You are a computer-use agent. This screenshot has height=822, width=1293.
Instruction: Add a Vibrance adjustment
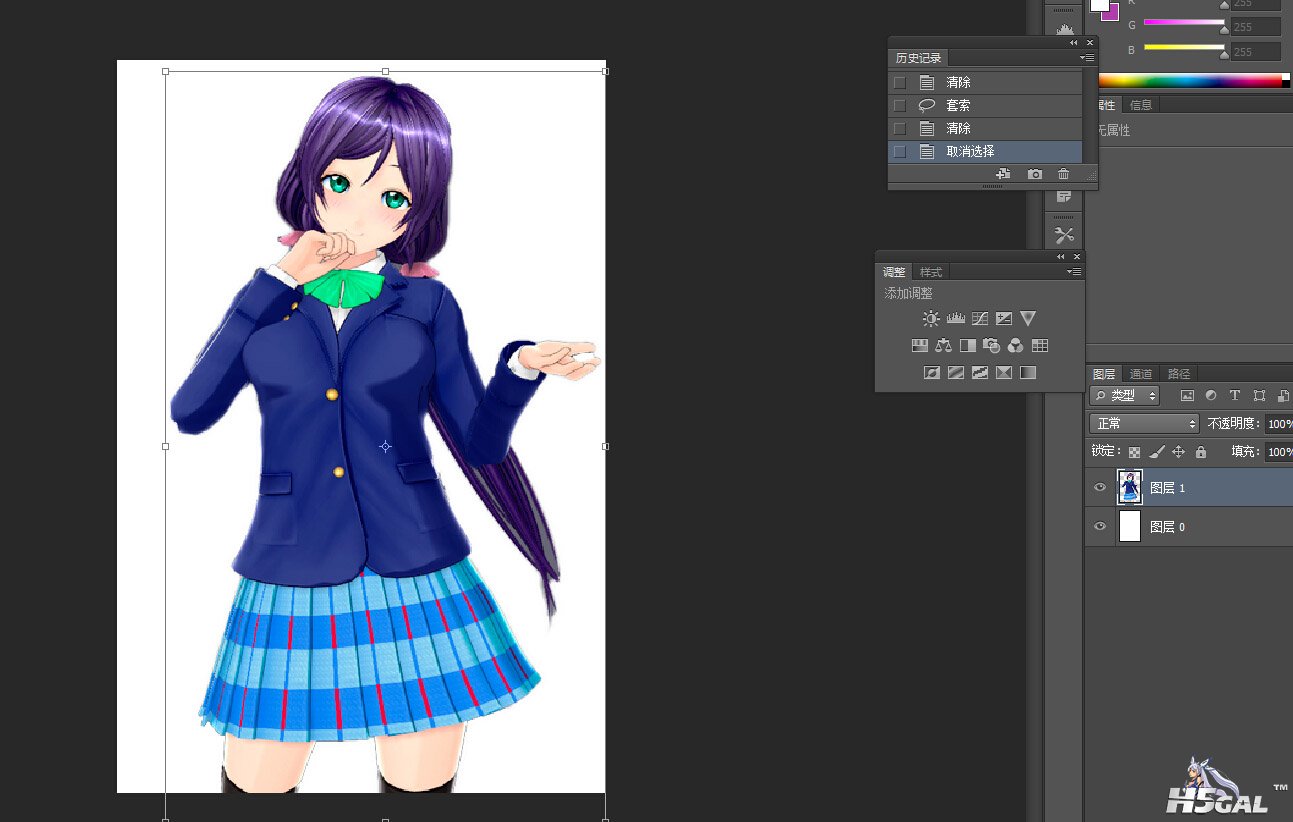click(1028, 319)
